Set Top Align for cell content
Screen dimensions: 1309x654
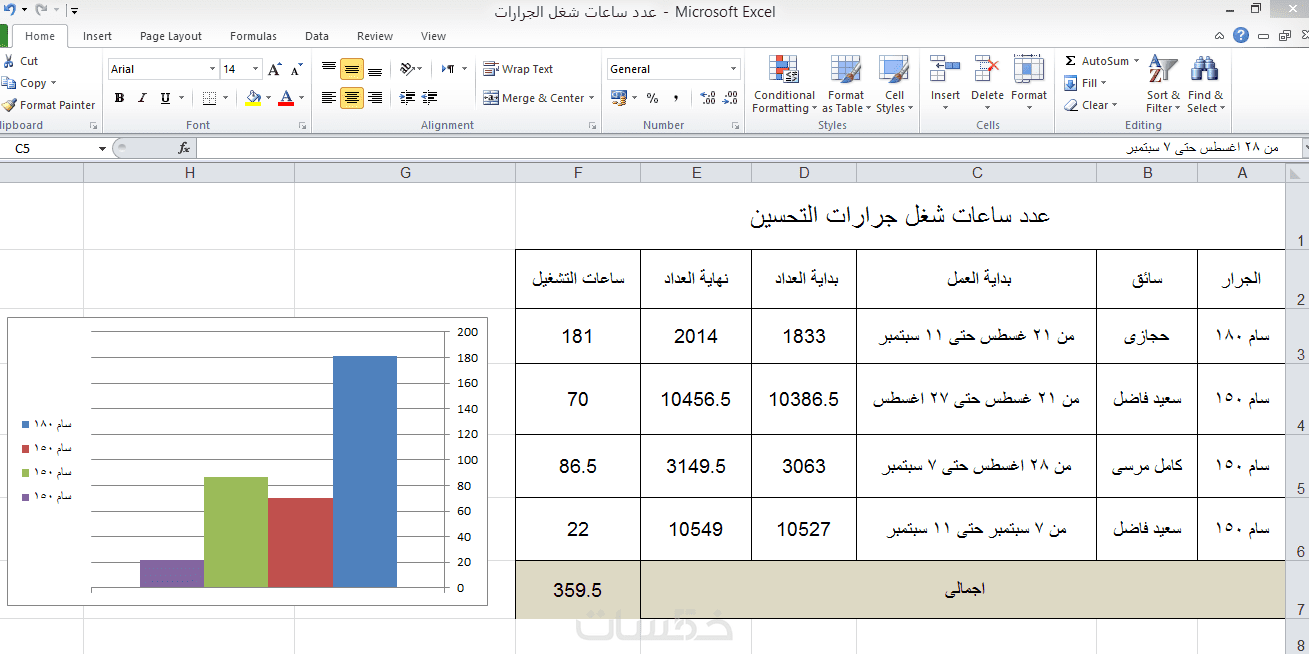[x=329, y=69]
